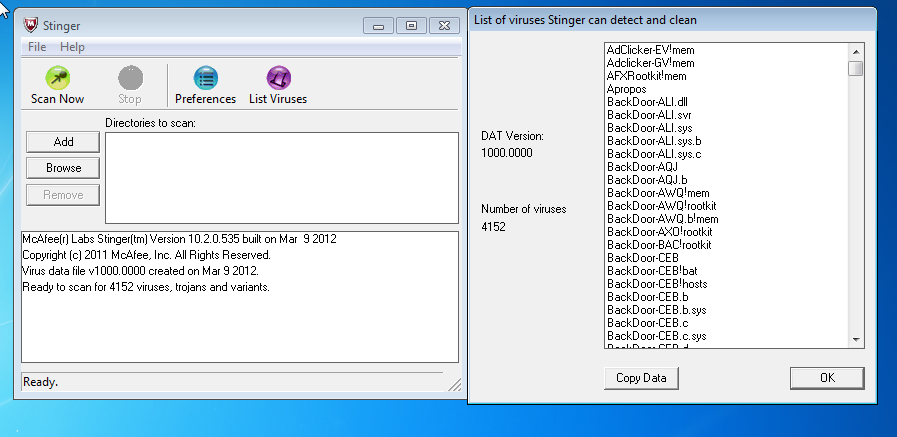
Task: Select BackDoor-ALI.sys.c entry
Action: [654, 154]
